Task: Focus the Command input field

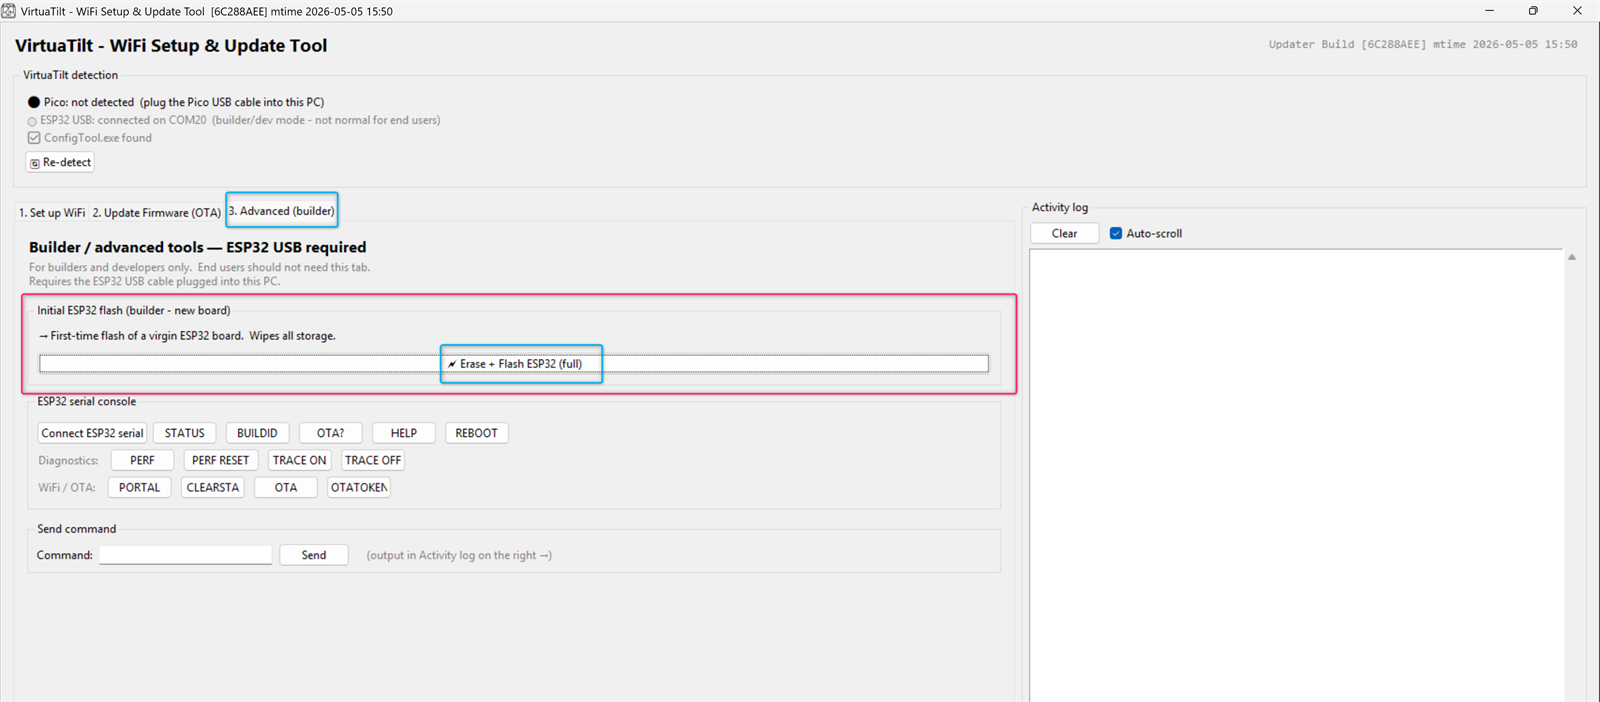Action: [185, 555]
